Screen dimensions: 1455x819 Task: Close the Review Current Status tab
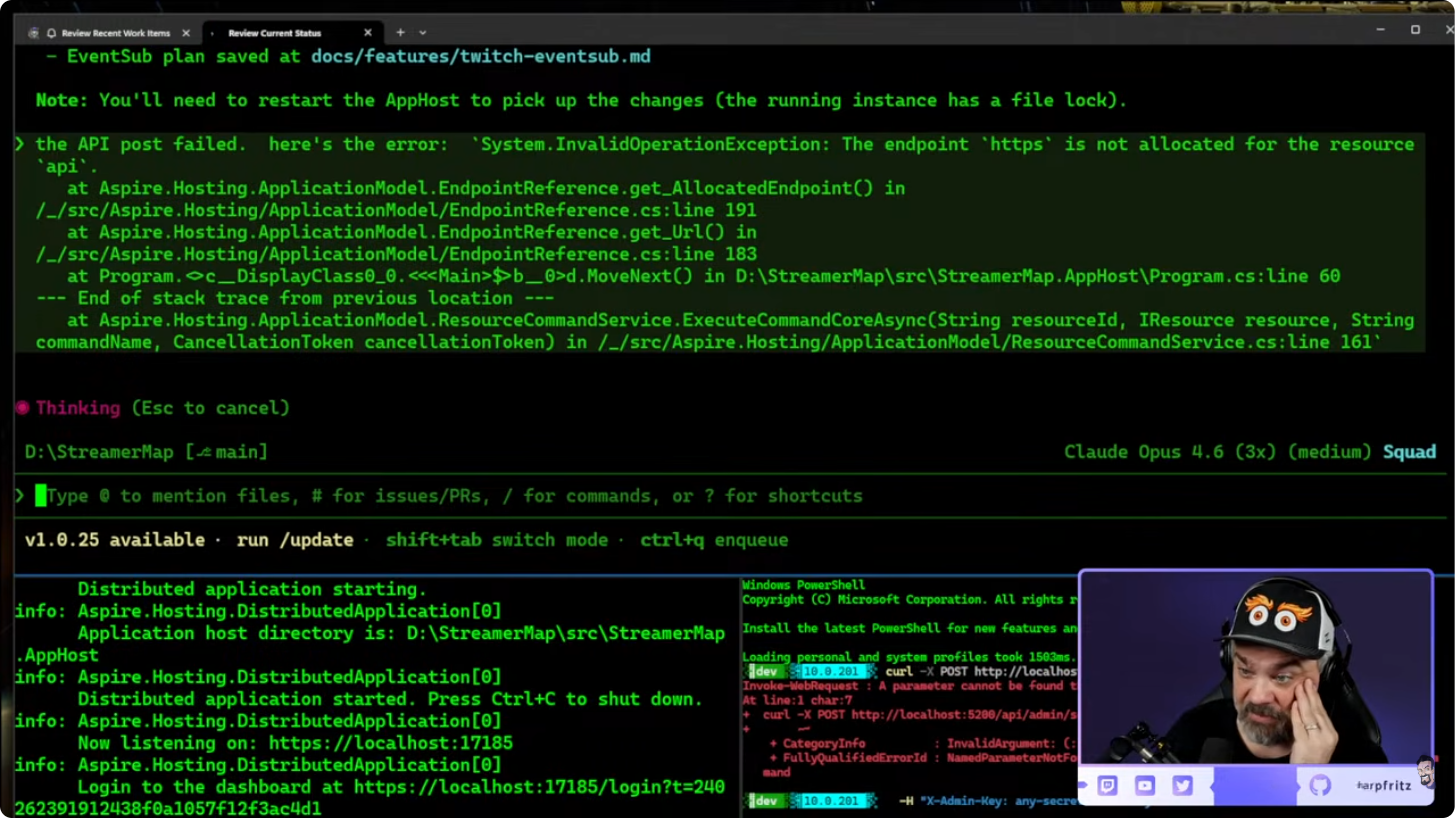pyautogui.click(x=368, y=33)
